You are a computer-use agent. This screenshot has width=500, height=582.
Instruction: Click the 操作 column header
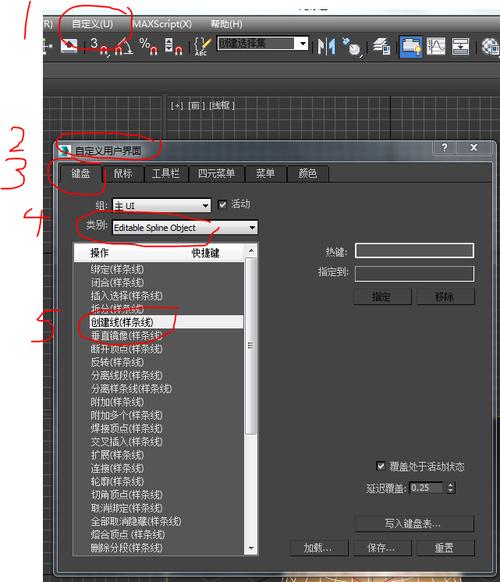99,253
